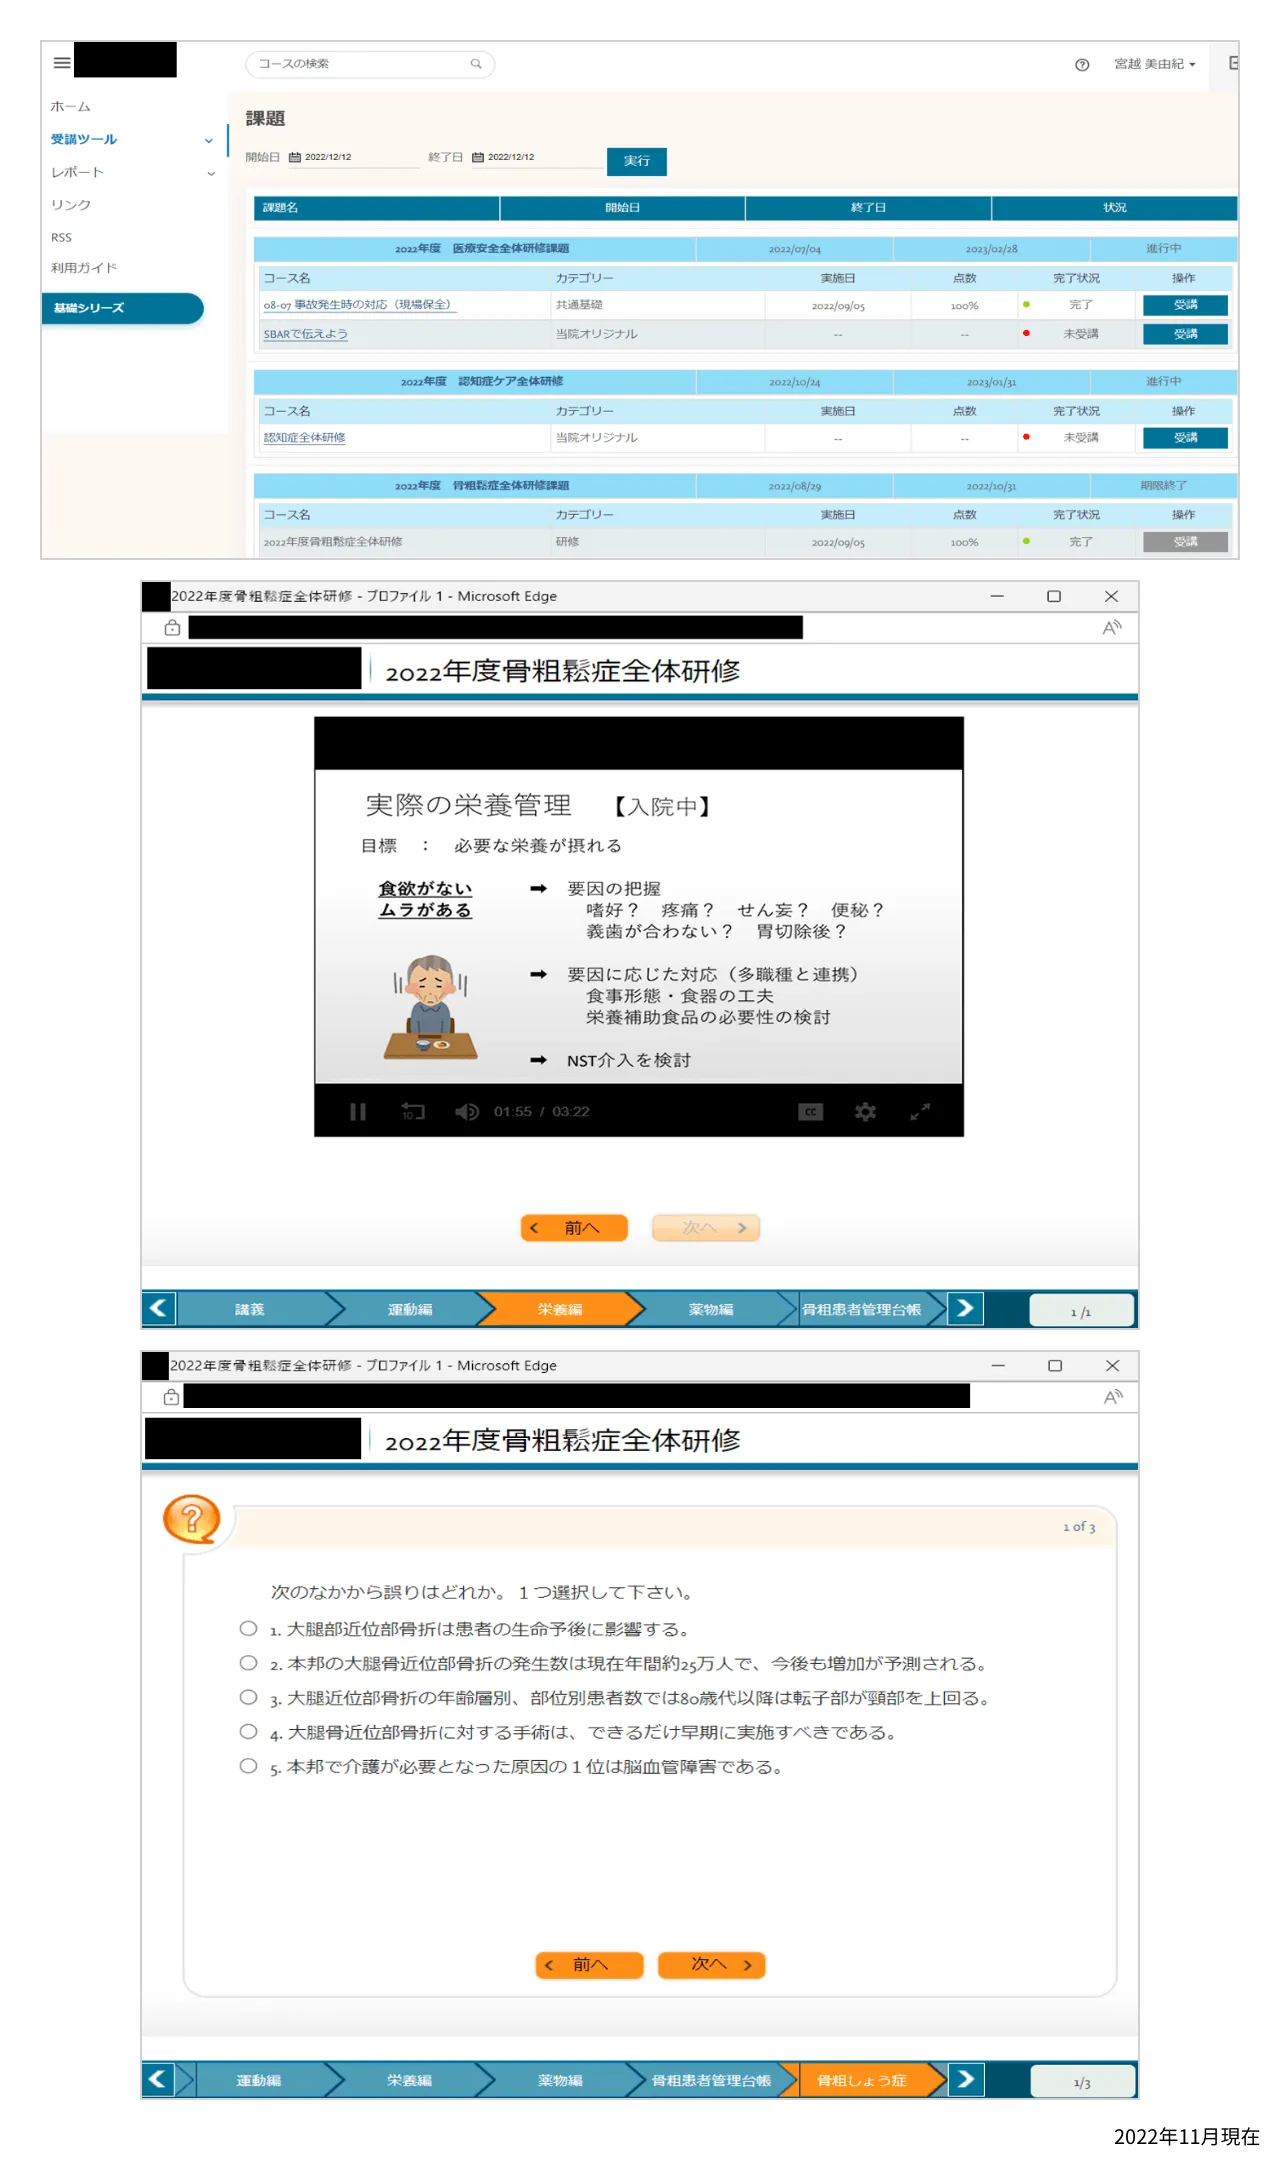Click the Read Aloud icon in Edge
The image size is (1280, 2172).
pyautogui.click(x=1111, y=628)
